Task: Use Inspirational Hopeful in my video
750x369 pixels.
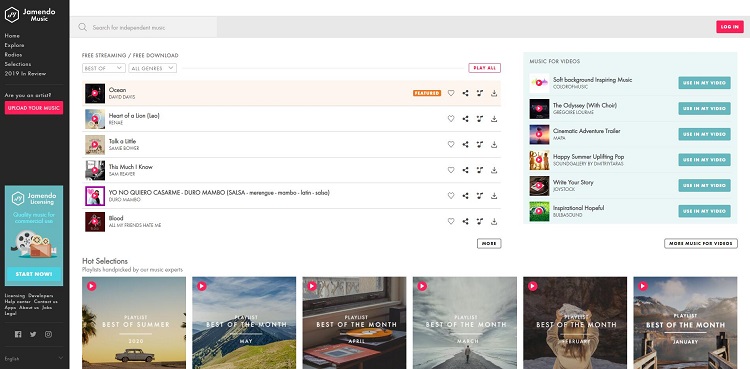Action: 704,211
